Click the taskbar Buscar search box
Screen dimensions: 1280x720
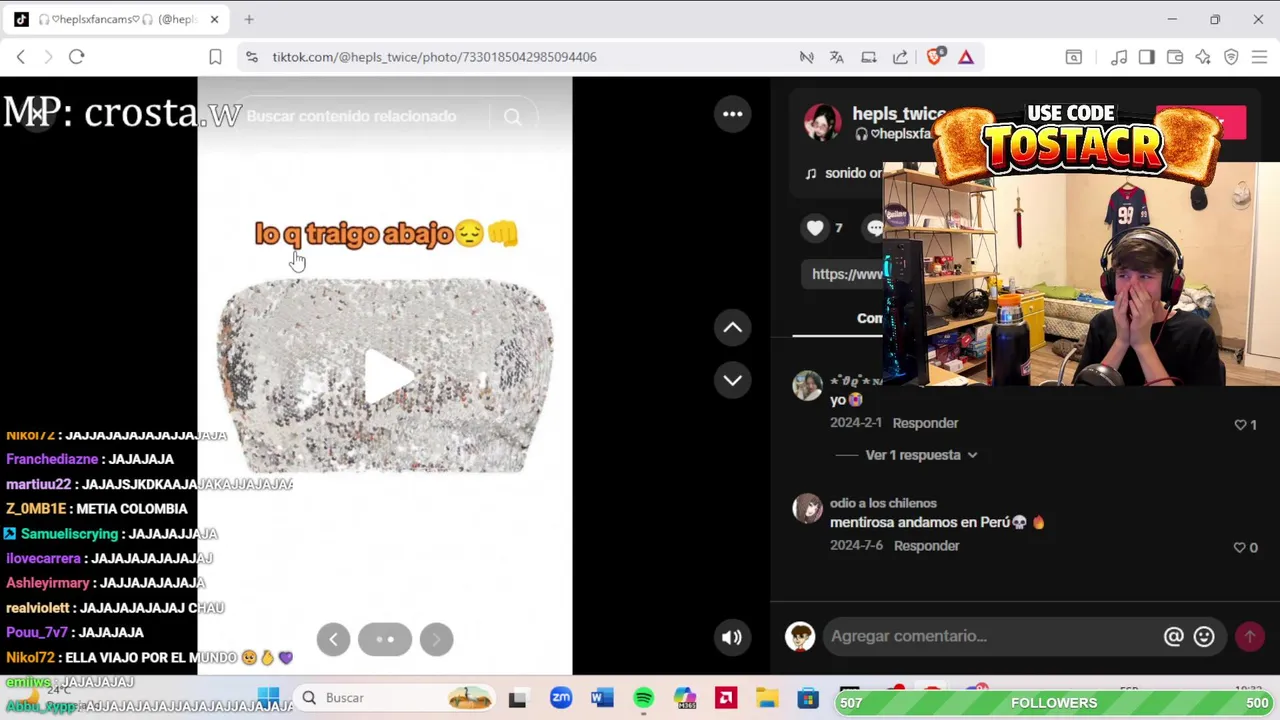point(395,698)
